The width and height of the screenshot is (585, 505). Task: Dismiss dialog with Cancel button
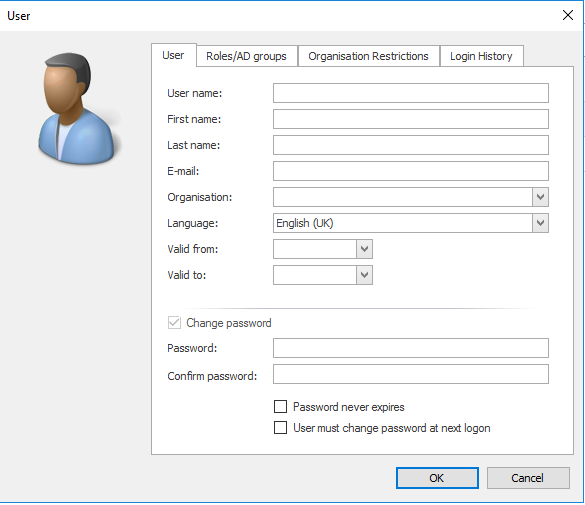528,478
